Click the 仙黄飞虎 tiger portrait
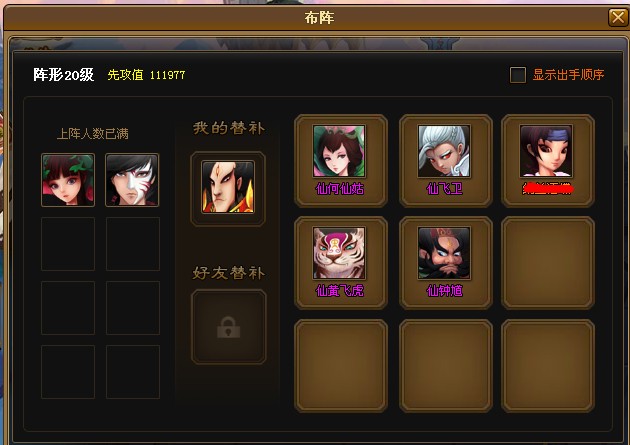630x445 pixels. point(339,253)
